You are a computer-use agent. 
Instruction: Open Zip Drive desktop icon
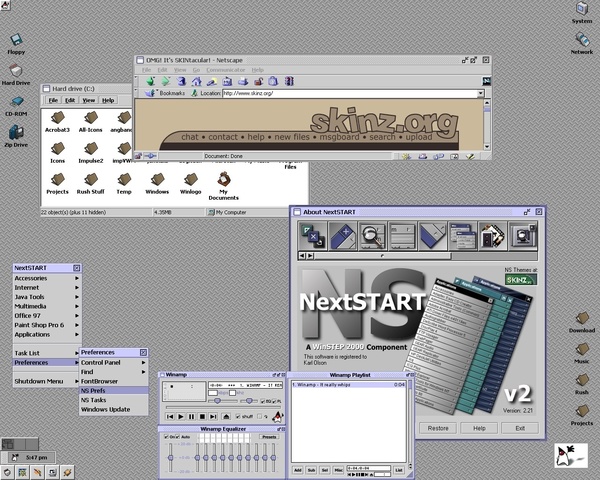tap(16, 136)
